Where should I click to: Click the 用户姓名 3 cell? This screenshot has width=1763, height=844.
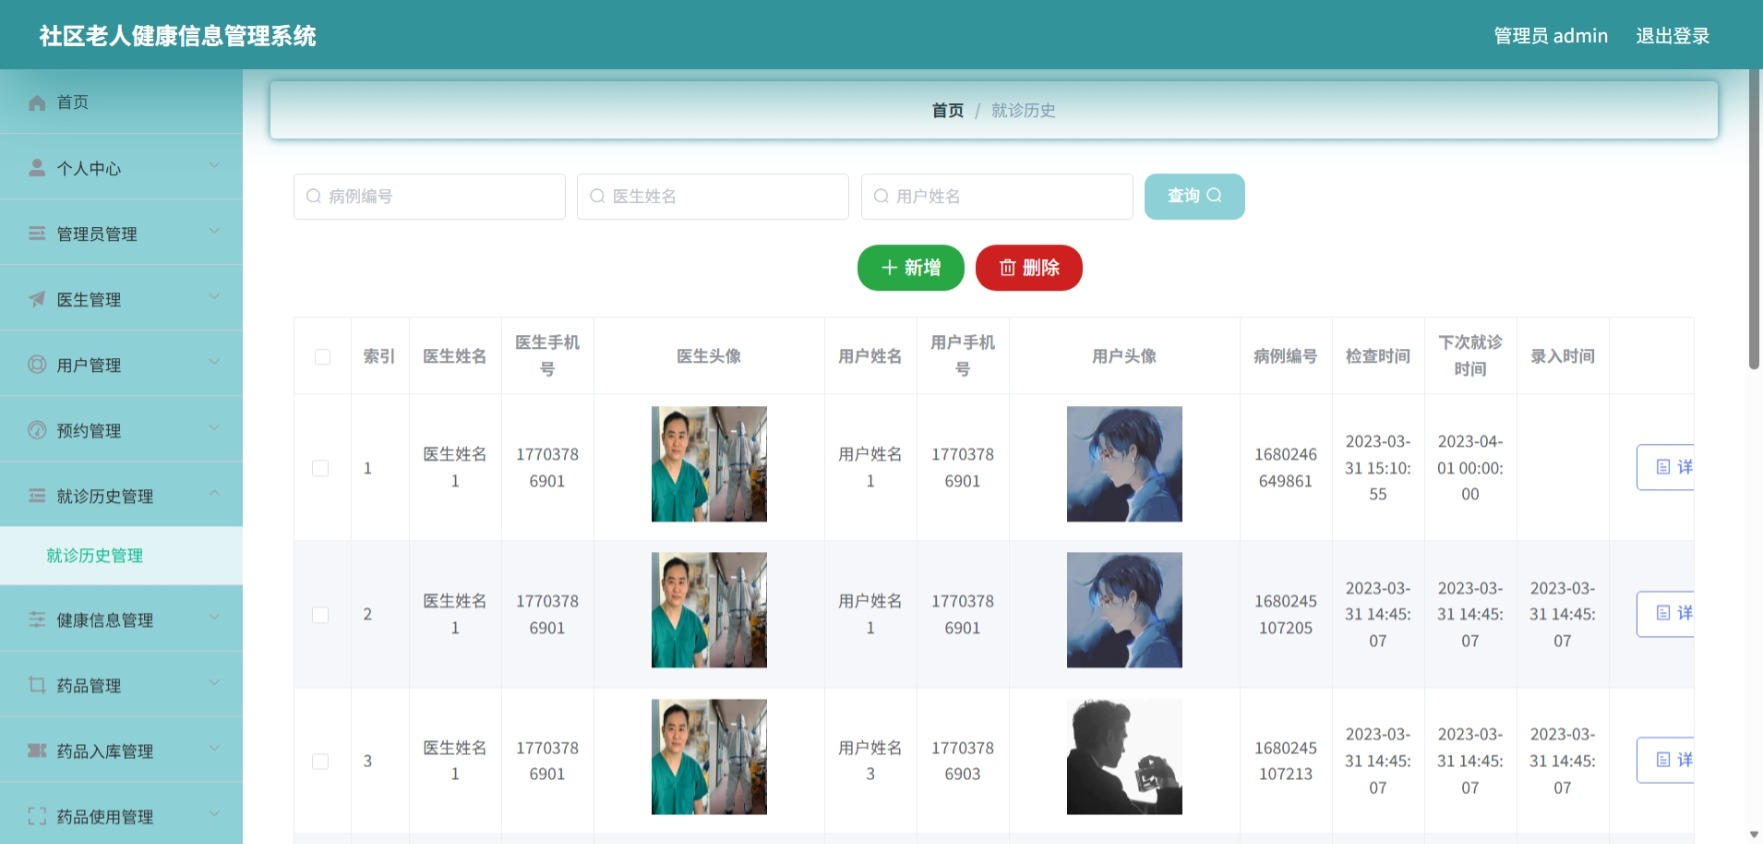[870, 761]
